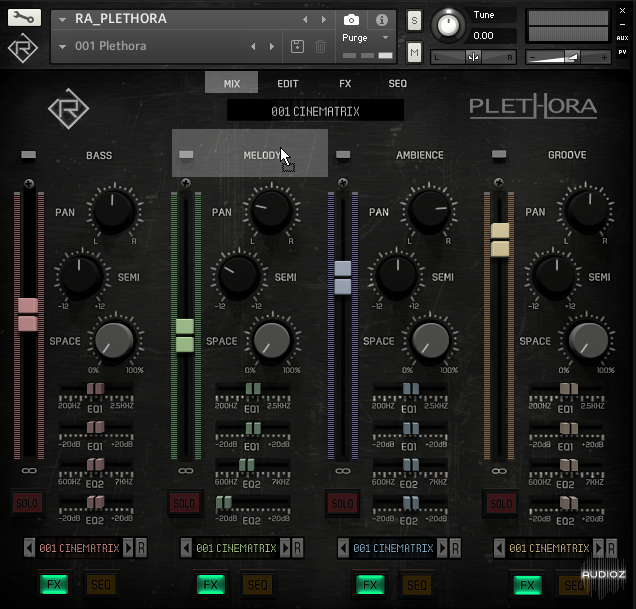
Task: Switch to the EDIT tab
Action: 288,84
